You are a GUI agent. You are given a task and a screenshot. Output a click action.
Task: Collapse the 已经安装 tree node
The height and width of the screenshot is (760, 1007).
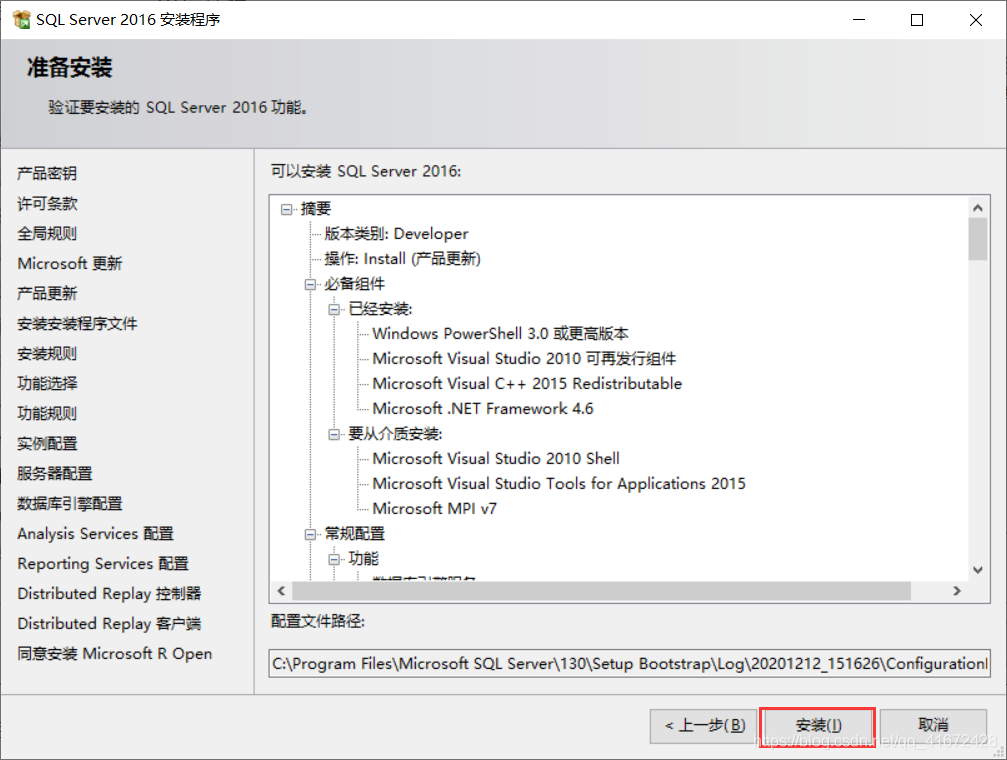click(x=334, y=309)
